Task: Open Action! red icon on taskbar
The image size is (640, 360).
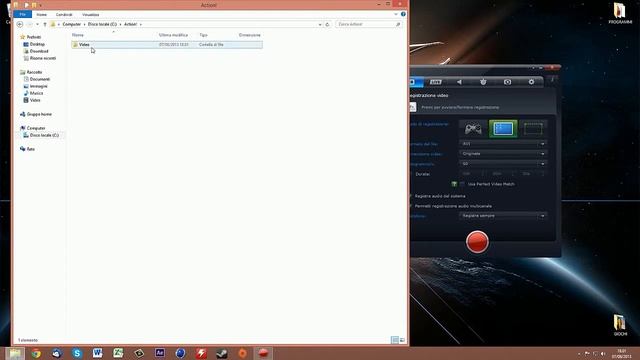Action: [x=263, y=353]
